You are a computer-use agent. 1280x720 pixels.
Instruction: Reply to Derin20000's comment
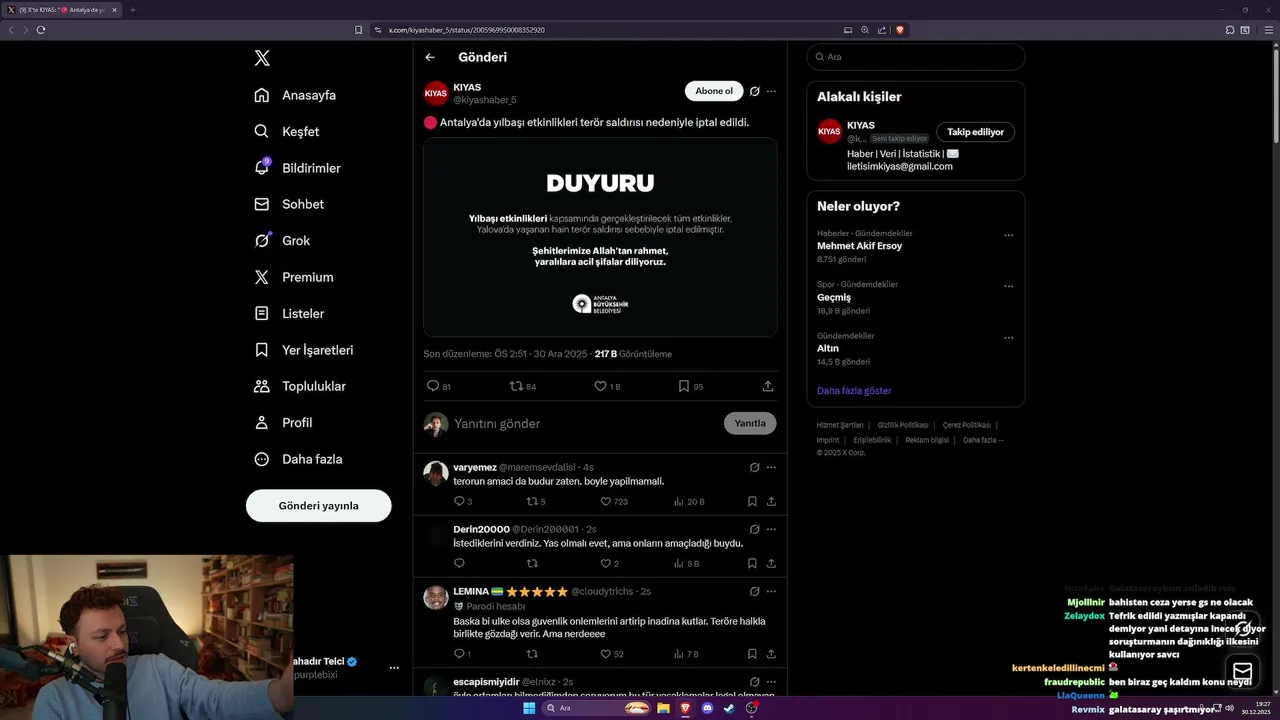[x=460, y=563]
